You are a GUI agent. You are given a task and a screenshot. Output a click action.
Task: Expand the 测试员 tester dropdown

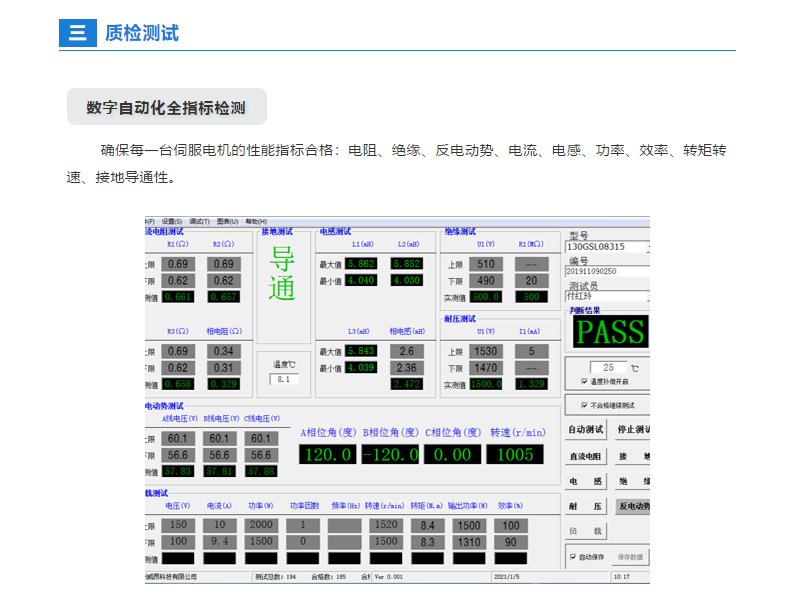tap(647, 295)
